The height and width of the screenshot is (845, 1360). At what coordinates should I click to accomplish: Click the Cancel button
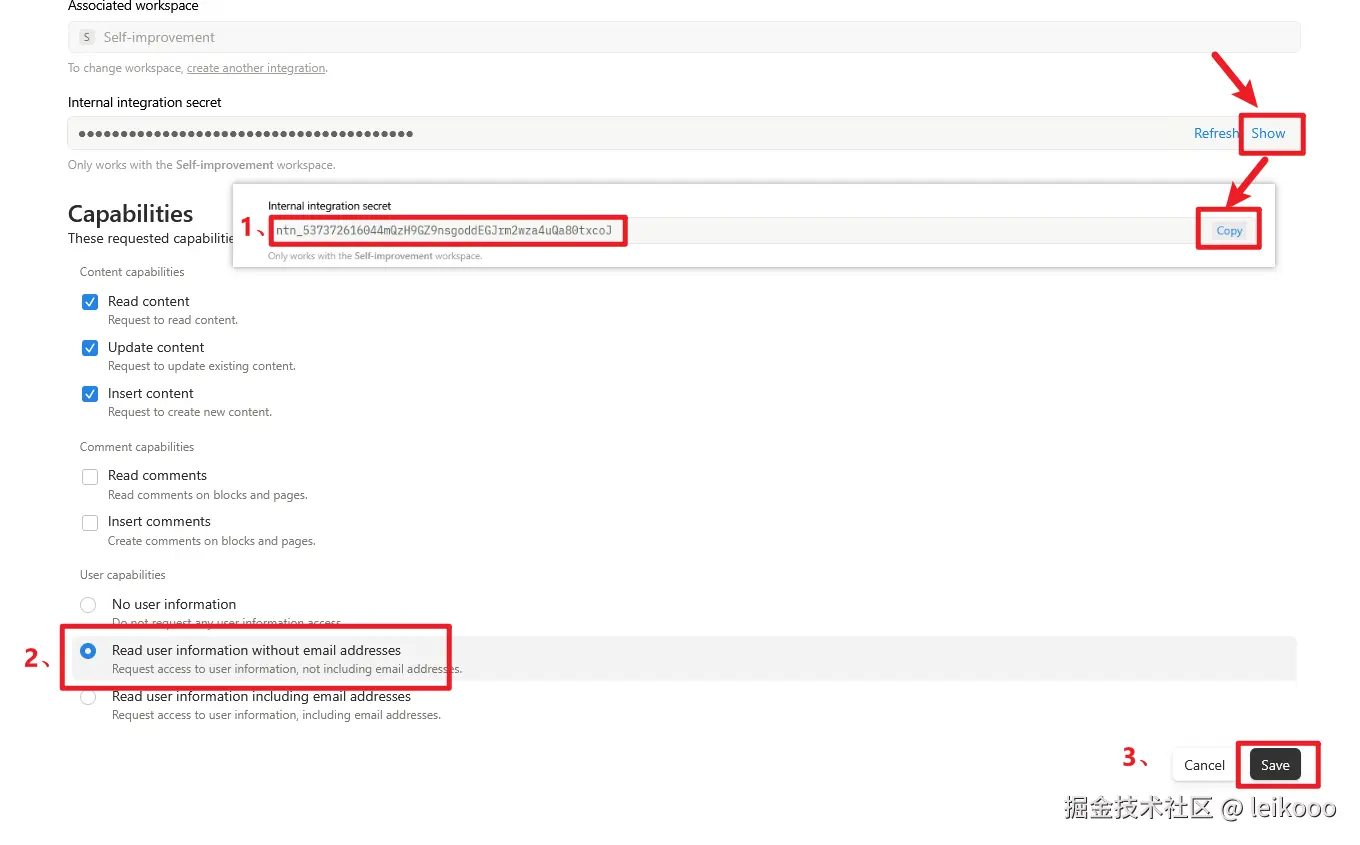click(1204, 765)
